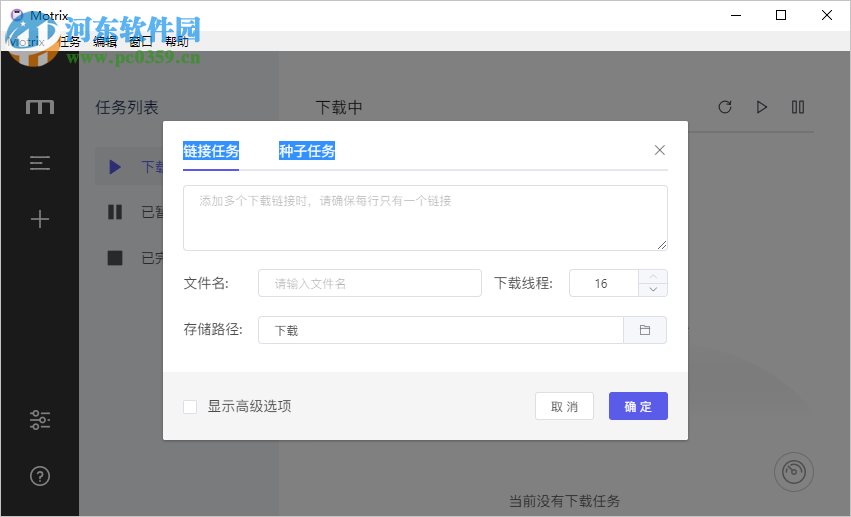Click the text area resize handle corner
The image size is (851, 517).
pos(662,245)
